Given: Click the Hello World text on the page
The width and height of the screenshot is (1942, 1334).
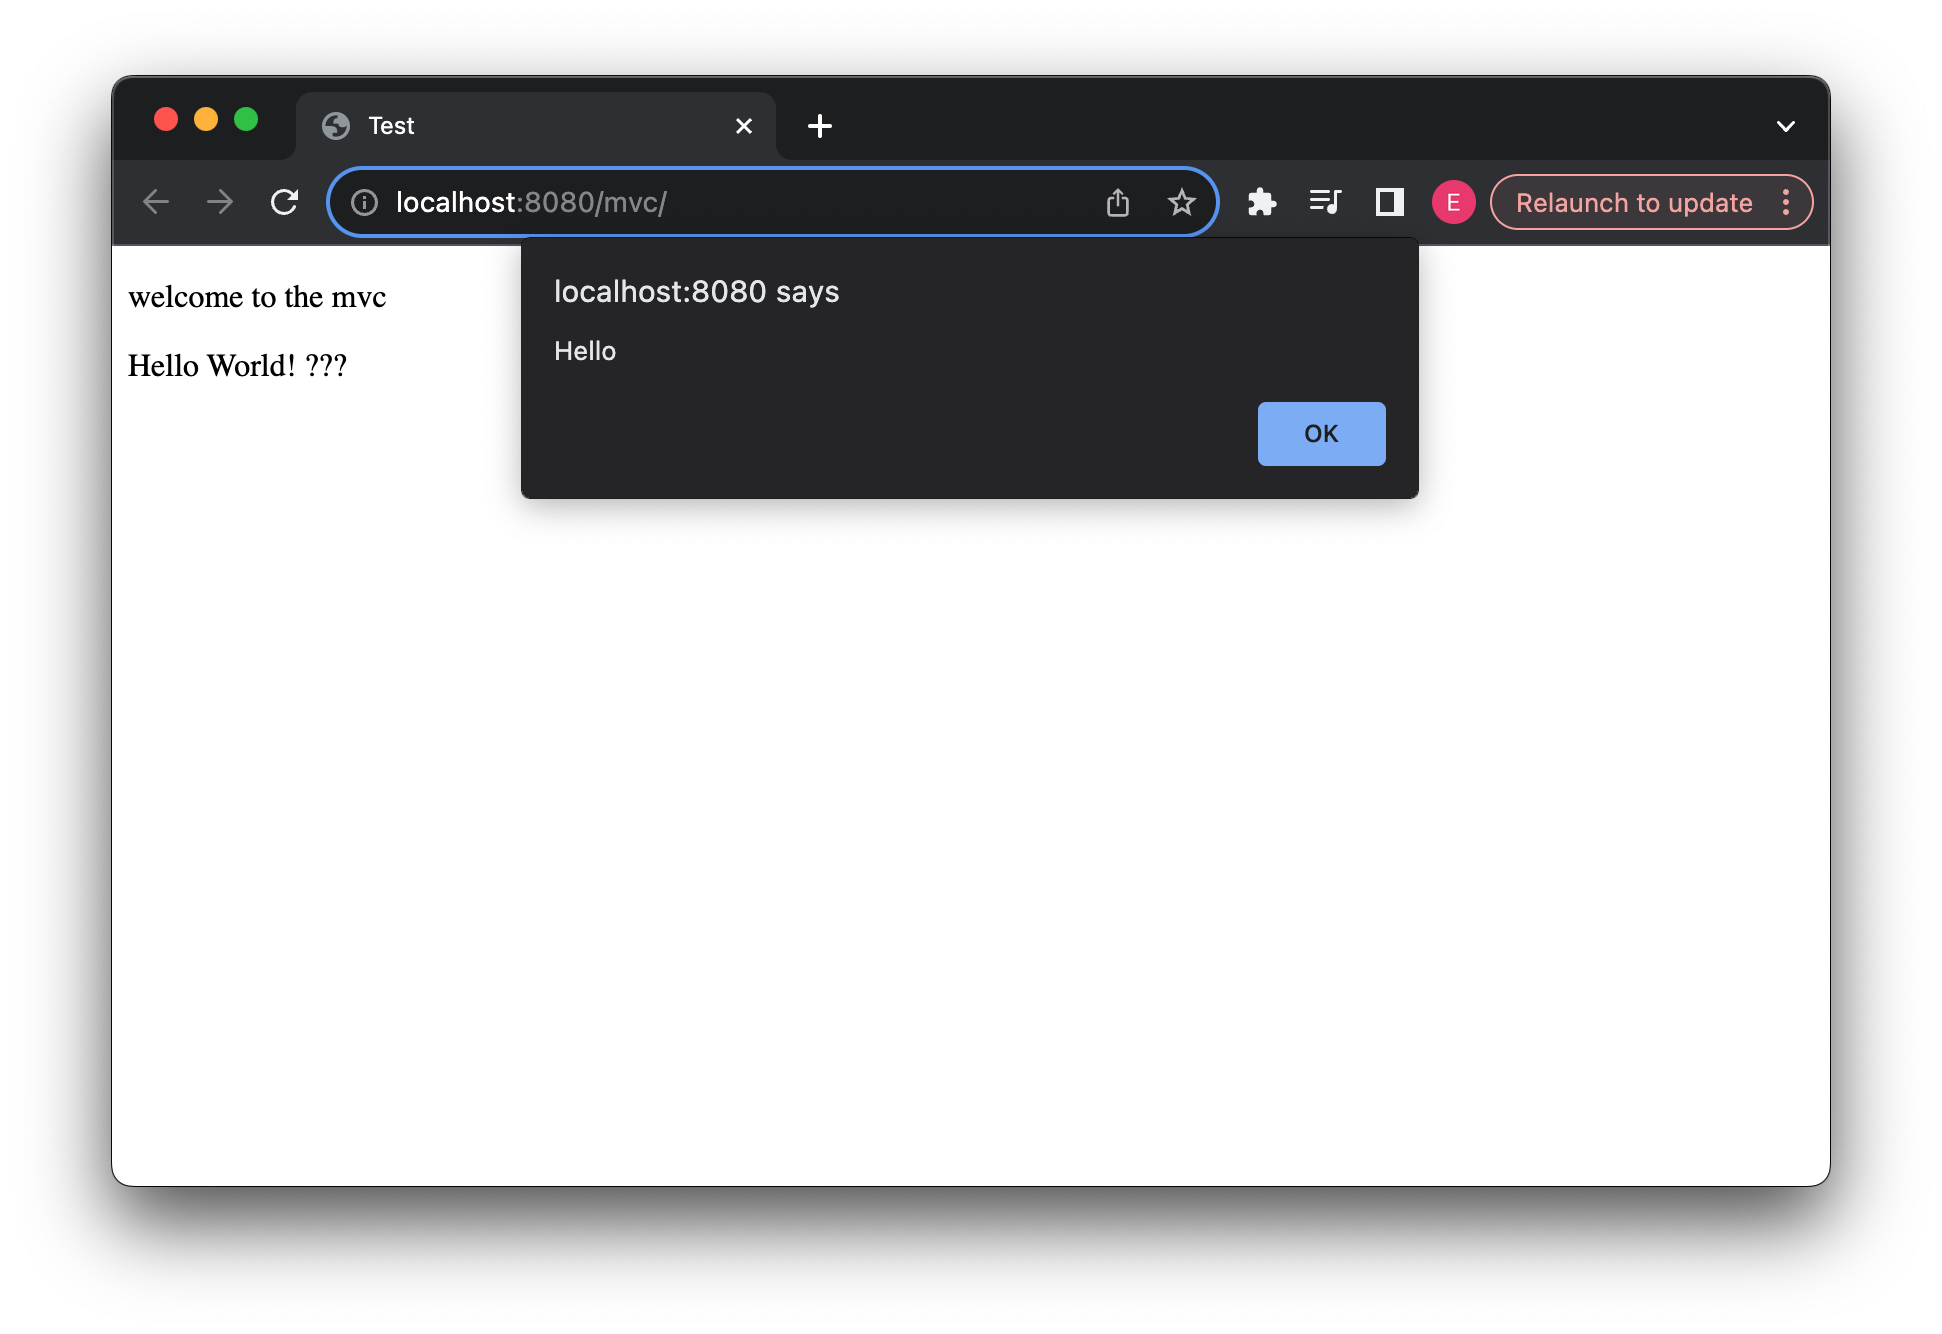Looking at the screenshot, I should point(237,364).
